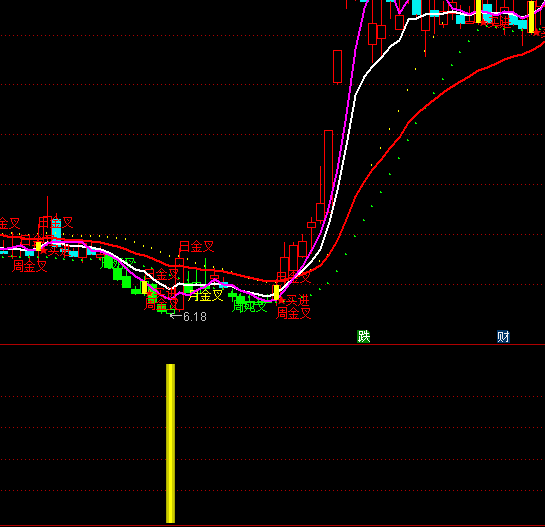Click the yellow candle marker left of 6.18 low
This screenshot has width=545, height=527.
click(x=144, y=287)
